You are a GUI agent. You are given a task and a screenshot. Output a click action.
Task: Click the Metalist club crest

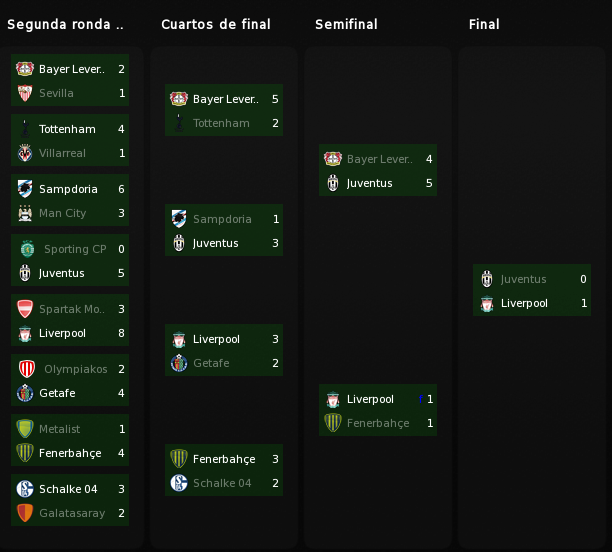coord(25,429)
